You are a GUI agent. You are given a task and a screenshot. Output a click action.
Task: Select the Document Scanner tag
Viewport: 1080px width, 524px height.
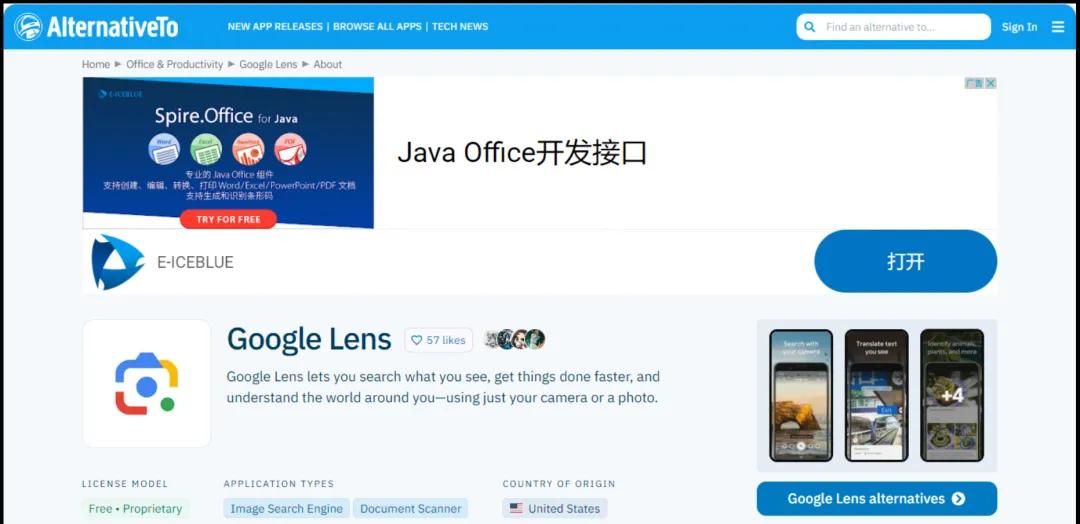coord(411,508)
